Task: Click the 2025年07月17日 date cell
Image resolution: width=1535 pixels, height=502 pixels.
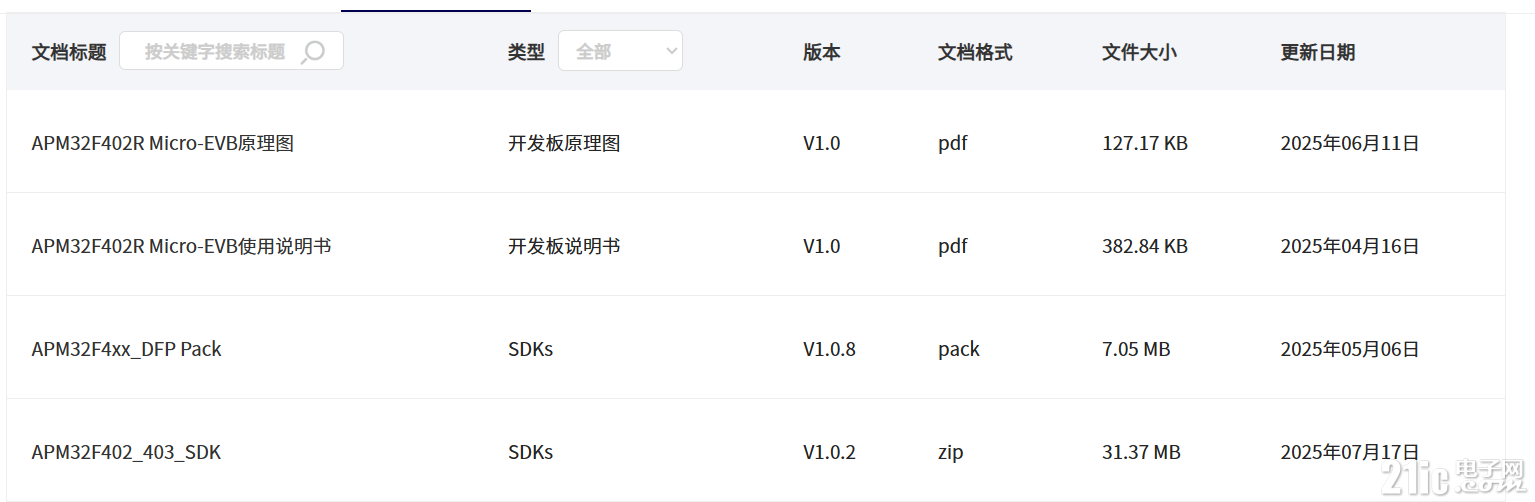Action: [1350, 452]
